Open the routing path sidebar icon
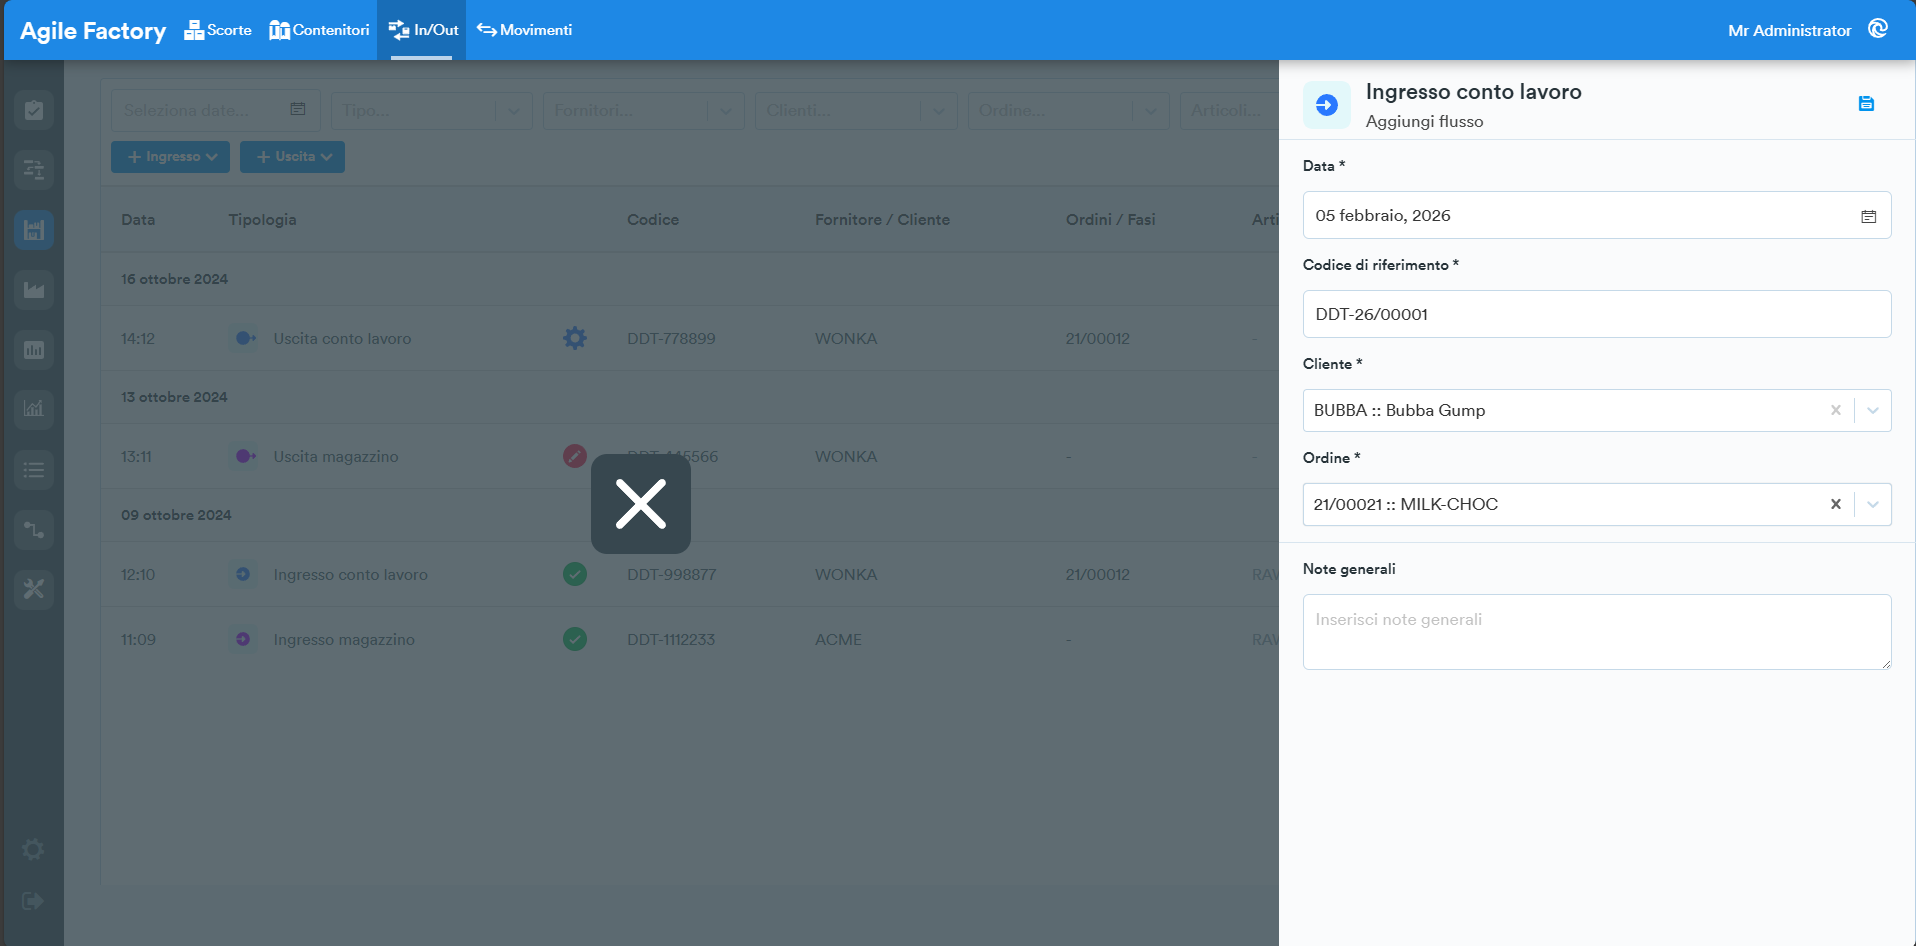This screenshot has width=1916, height=946. pyautogui.click(x=34, y=529)
